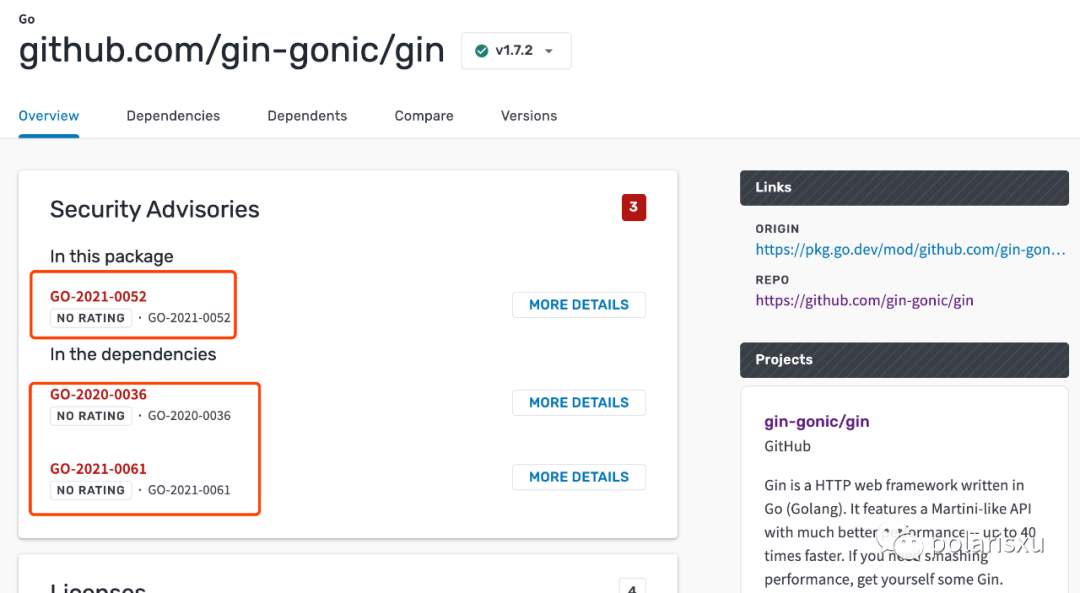Image resolution: width=1080 pixels, height=593 pixels.
Task: Open the GO-2021-0061 advisory link
Action: click(98, 468)
